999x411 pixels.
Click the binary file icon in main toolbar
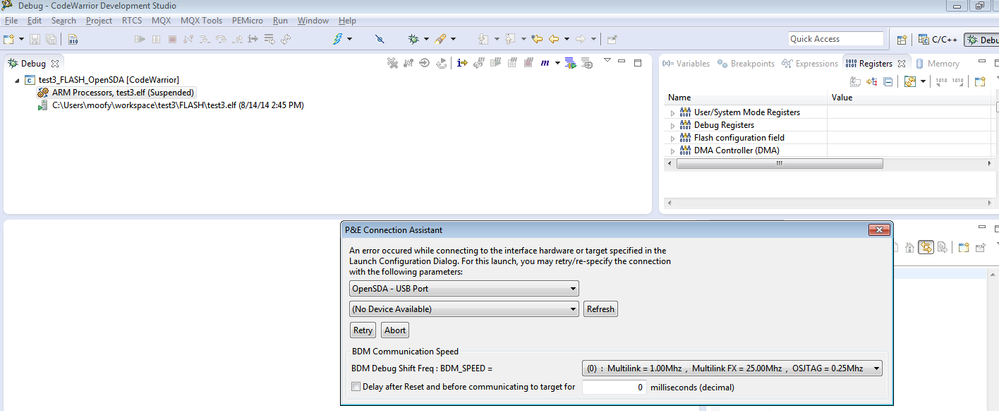click(x=73, y=39)
